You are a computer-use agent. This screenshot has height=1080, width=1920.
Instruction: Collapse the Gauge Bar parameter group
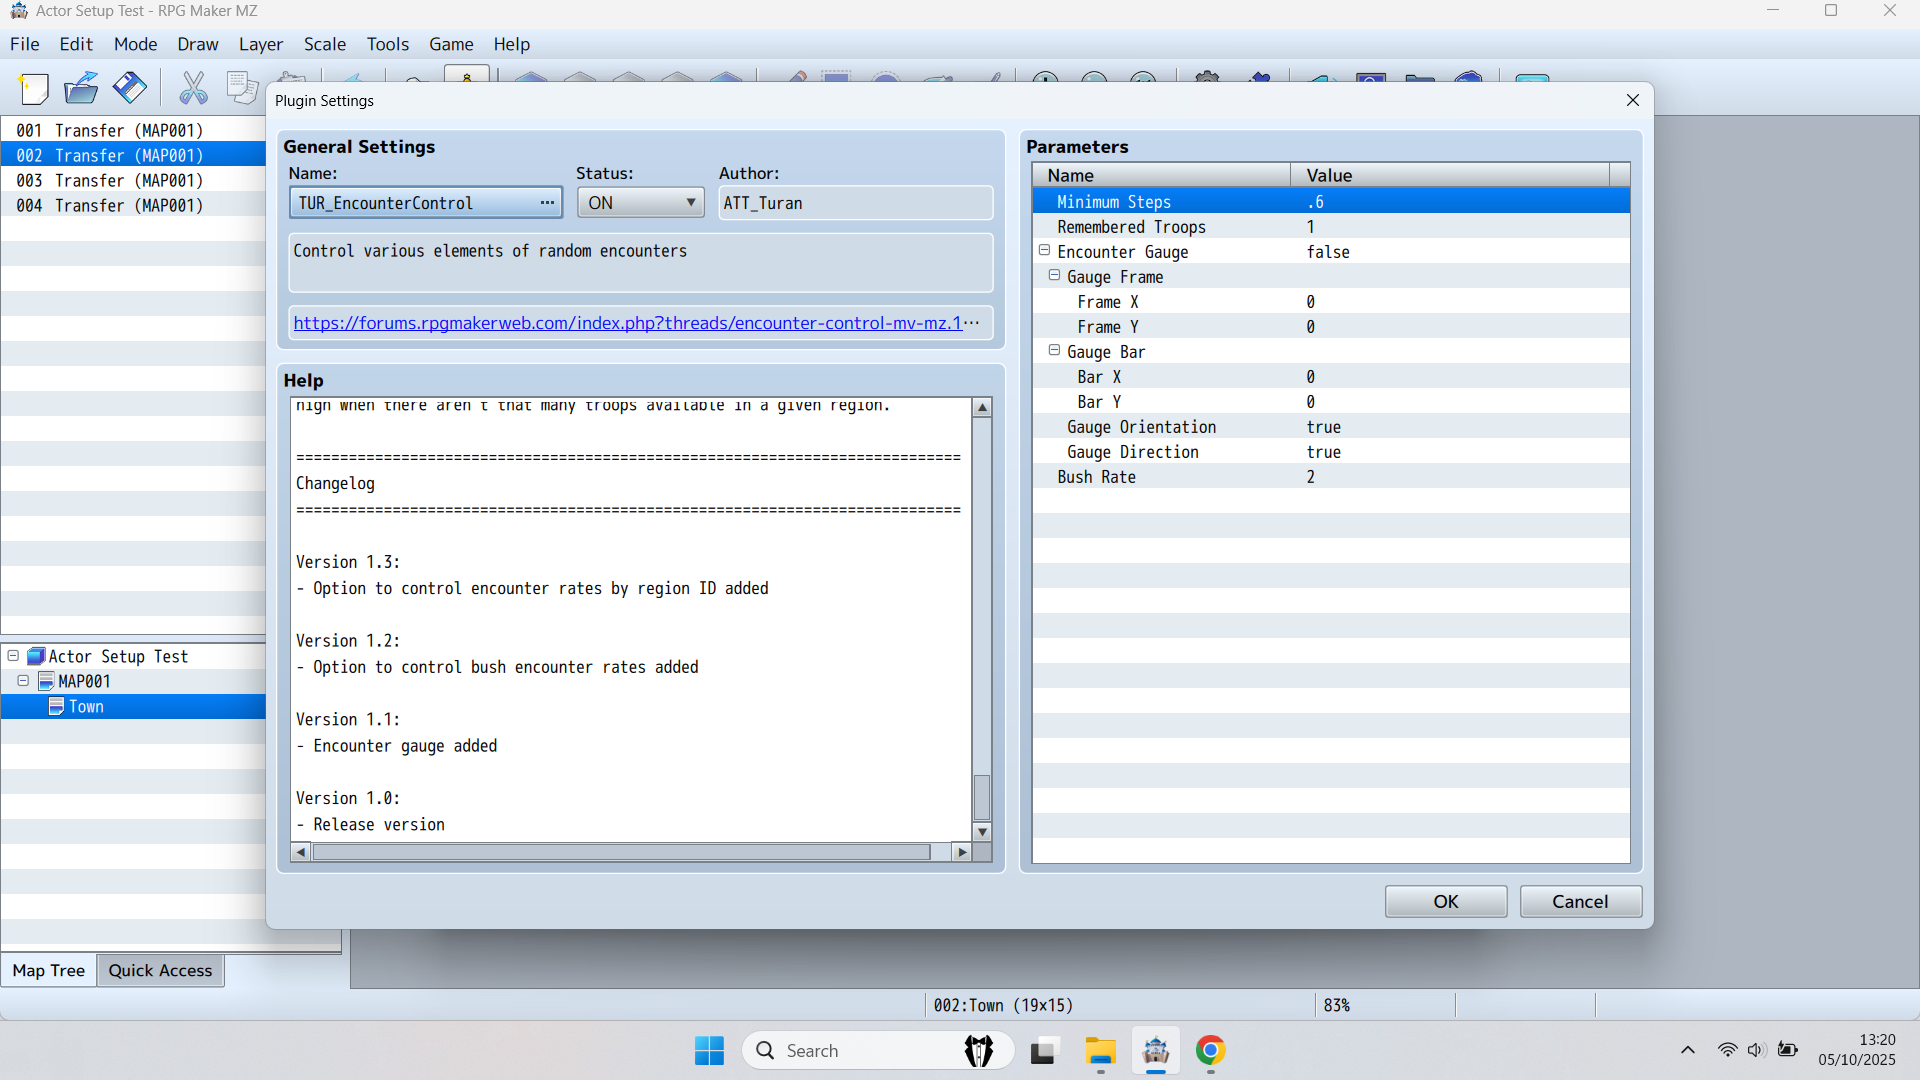pos(1054,351)
